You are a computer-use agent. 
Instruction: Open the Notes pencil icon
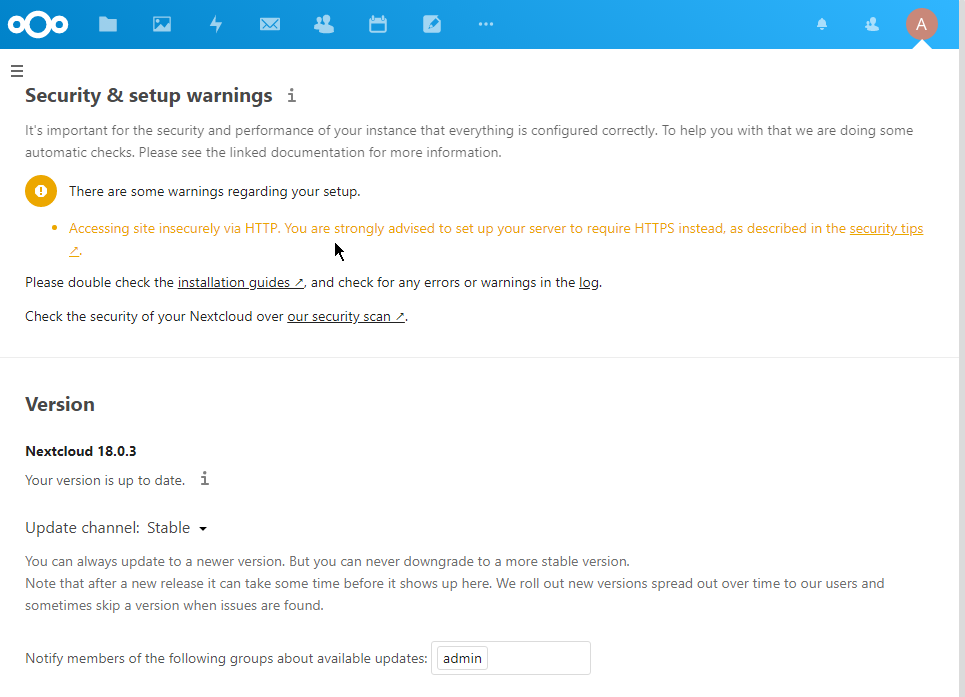[x=432, y=24]
